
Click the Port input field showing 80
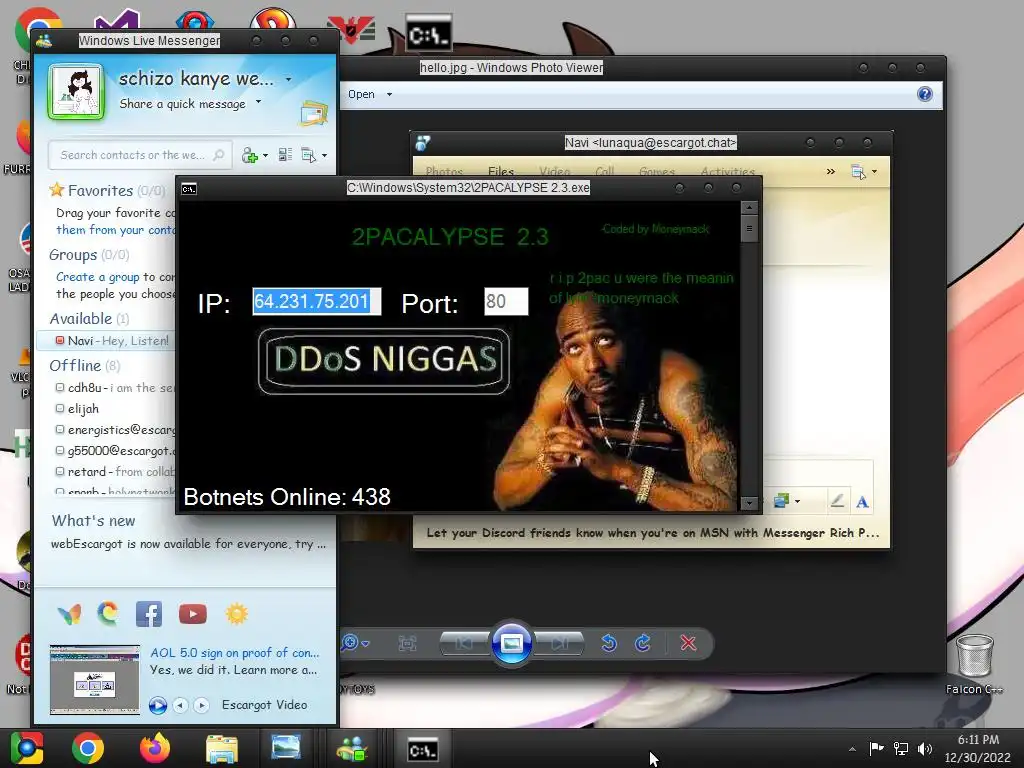click(x=506, y=302)
